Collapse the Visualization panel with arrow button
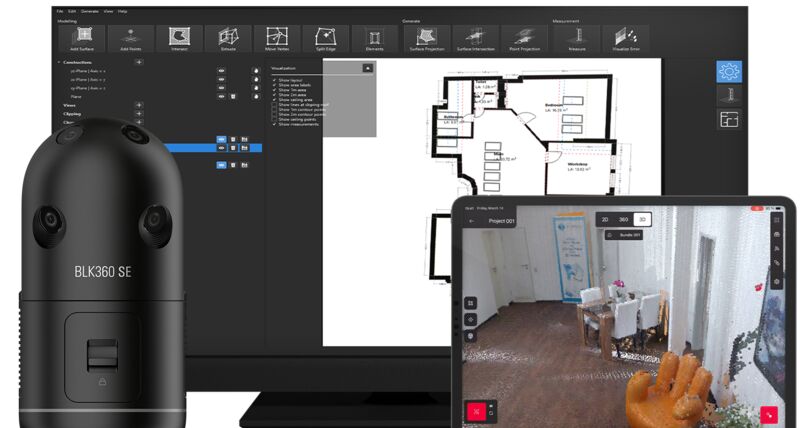Screen dimensions: 800x428 point(368,68)
